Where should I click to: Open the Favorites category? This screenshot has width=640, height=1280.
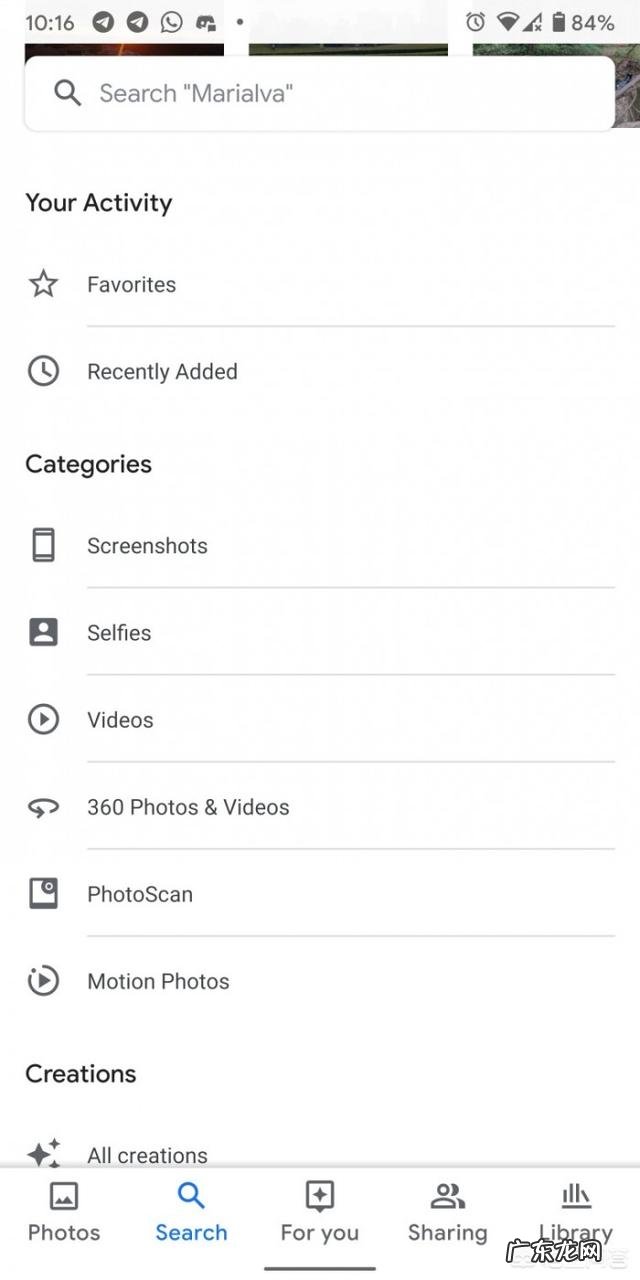click(131, 284)
